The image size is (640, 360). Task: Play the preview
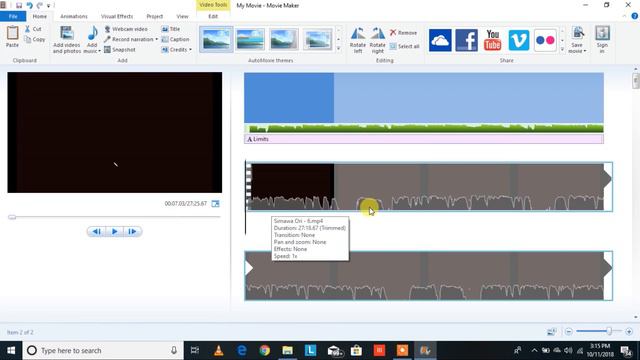pos(115,231)
